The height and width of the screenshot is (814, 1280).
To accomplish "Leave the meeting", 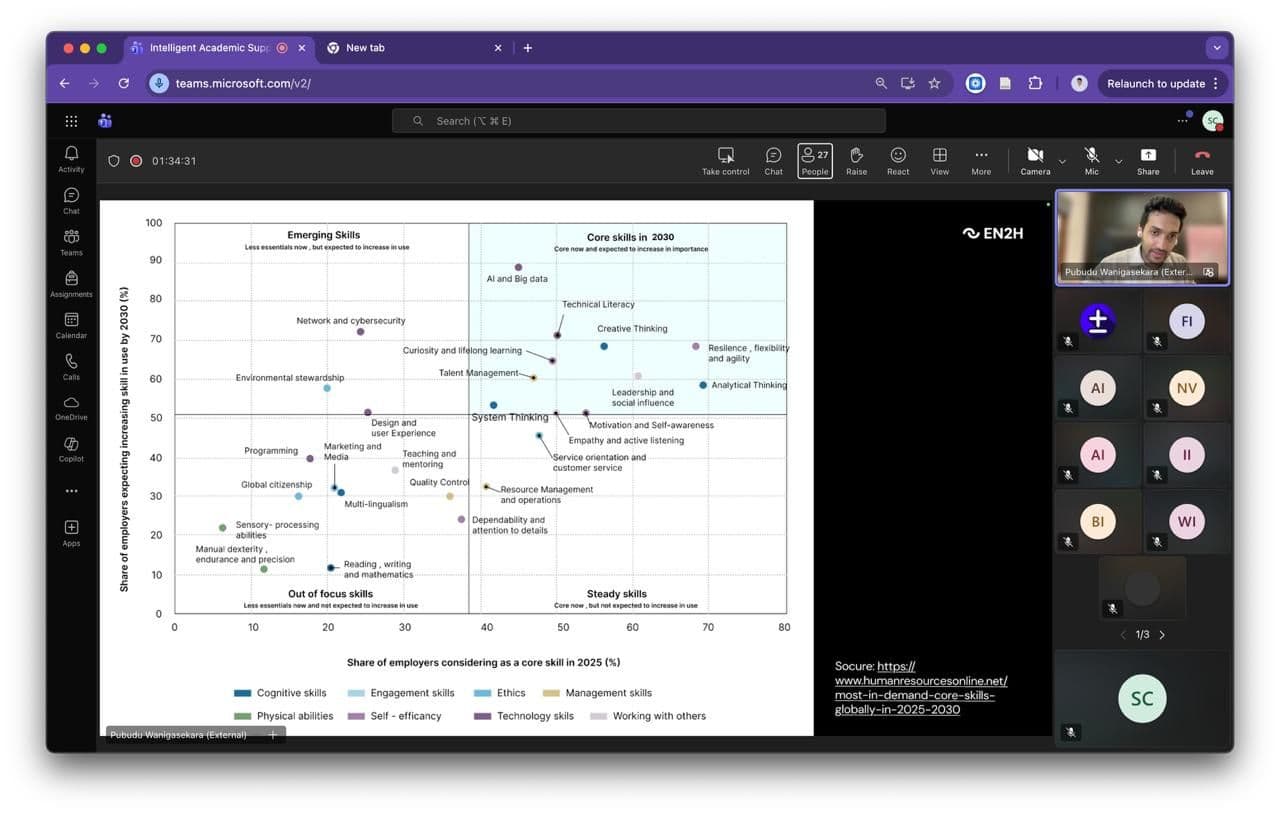I will (1201, 160).
